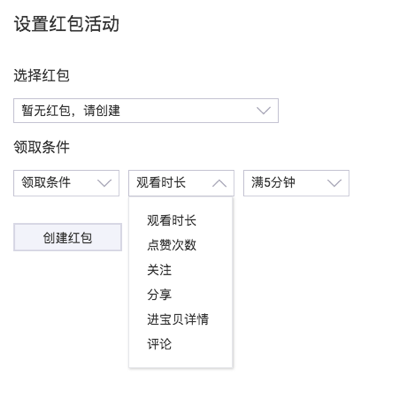Screen dimensions: 415x415
Task: Click the 满5分钟 dropdown chevron arrow
Action: tap(334, 183)
